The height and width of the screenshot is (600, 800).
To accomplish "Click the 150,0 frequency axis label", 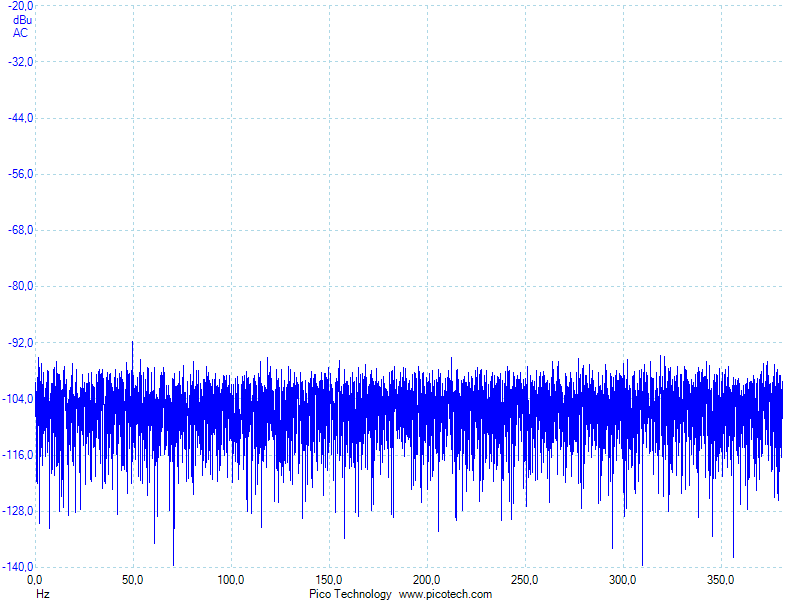I will click(329, 580).
